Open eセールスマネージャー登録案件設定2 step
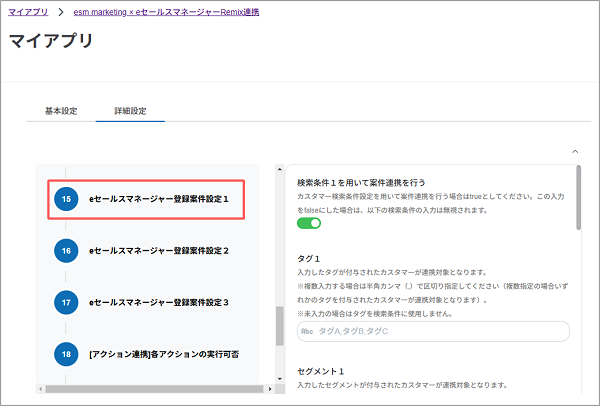Image resolution: width=600 pixels, height=406 pixels. click(159, 250)
